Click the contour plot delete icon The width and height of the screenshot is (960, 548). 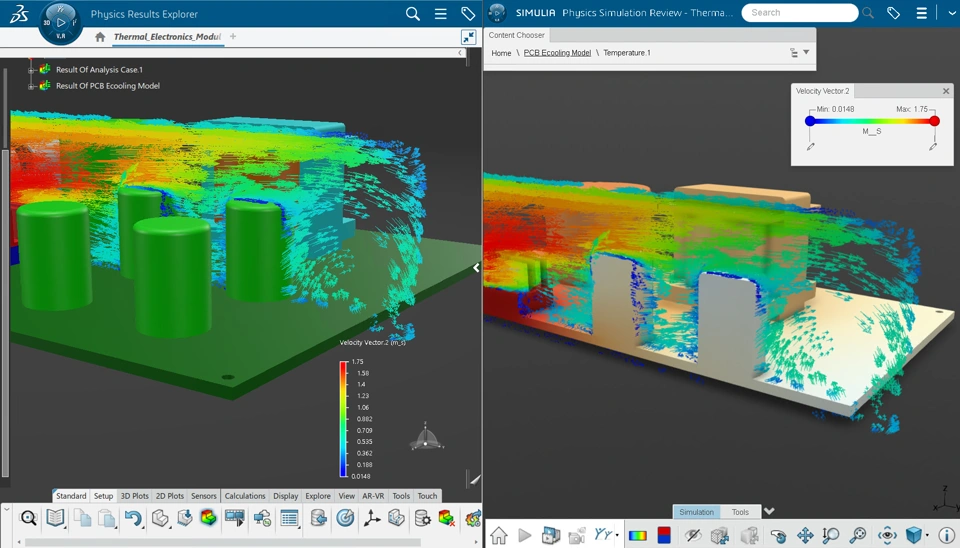click(x=446, y=519)
